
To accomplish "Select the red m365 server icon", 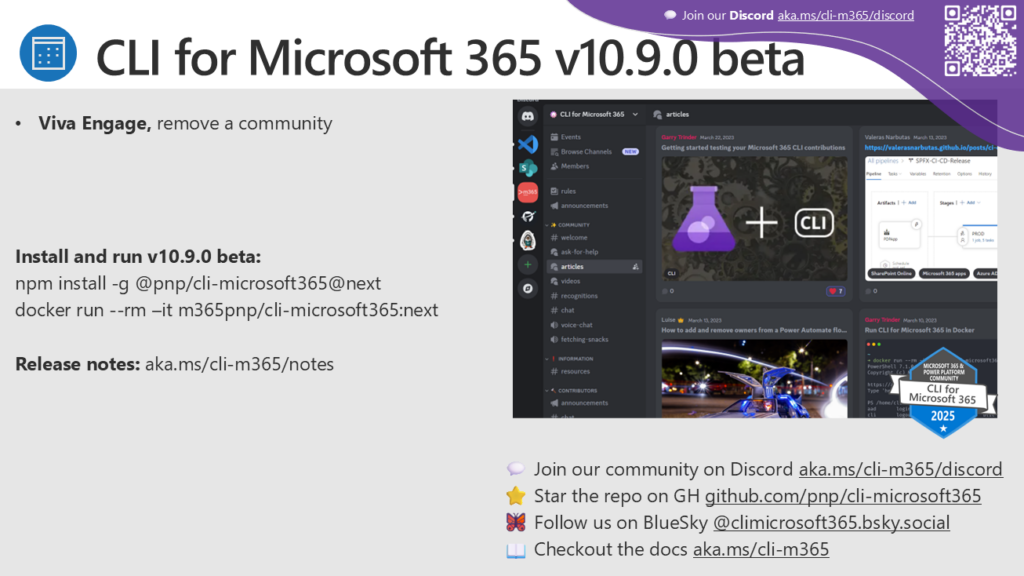I will [x=528, y=192].
